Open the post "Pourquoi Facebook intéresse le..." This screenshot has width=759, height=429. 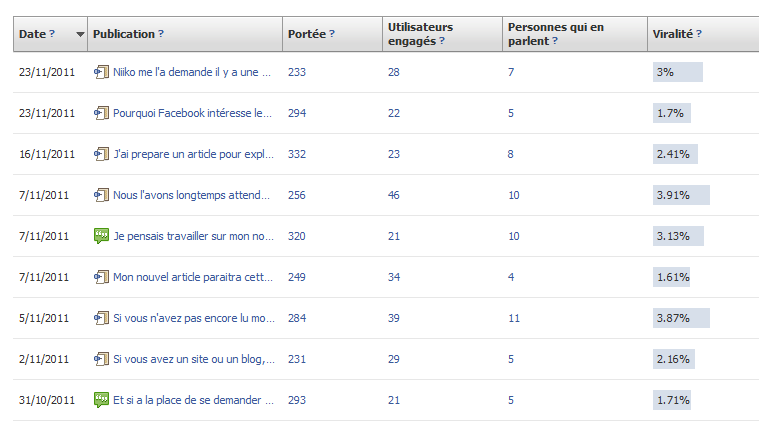point(193,113)
